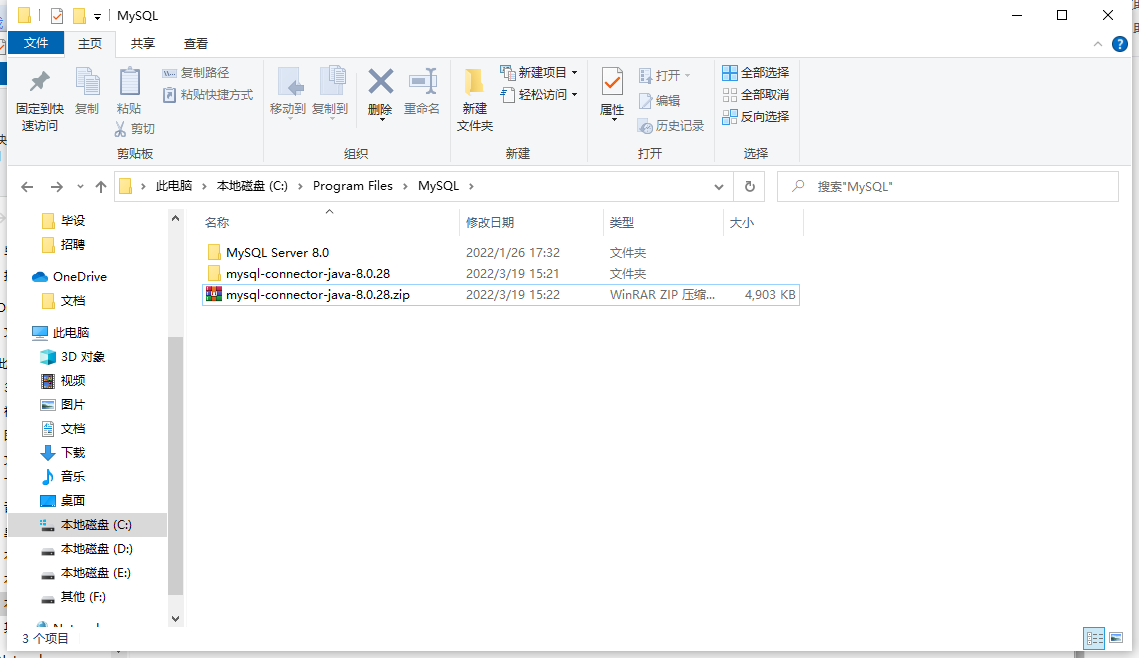This screenshot has height=658, width=1139.
Task: Create a new folder
Action: coord(475,99)
